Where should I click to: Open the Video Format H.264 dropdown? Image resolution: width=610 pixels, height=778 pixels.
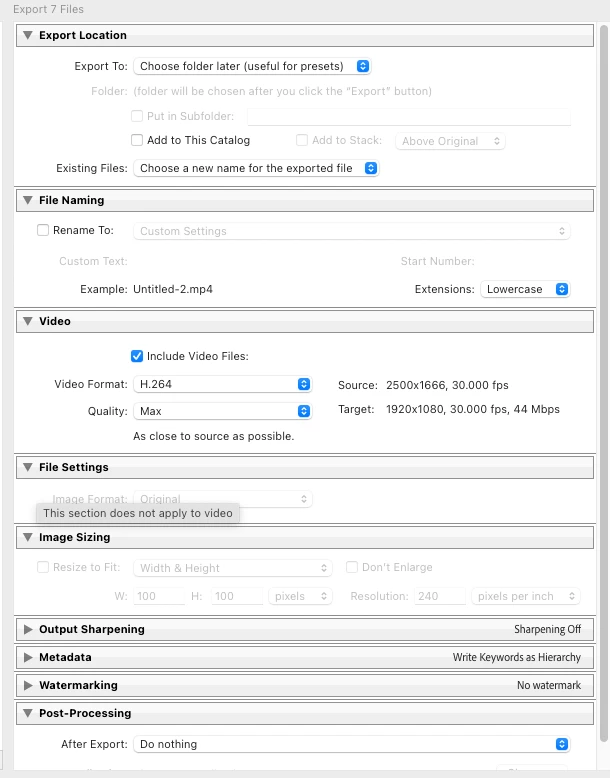222,384
